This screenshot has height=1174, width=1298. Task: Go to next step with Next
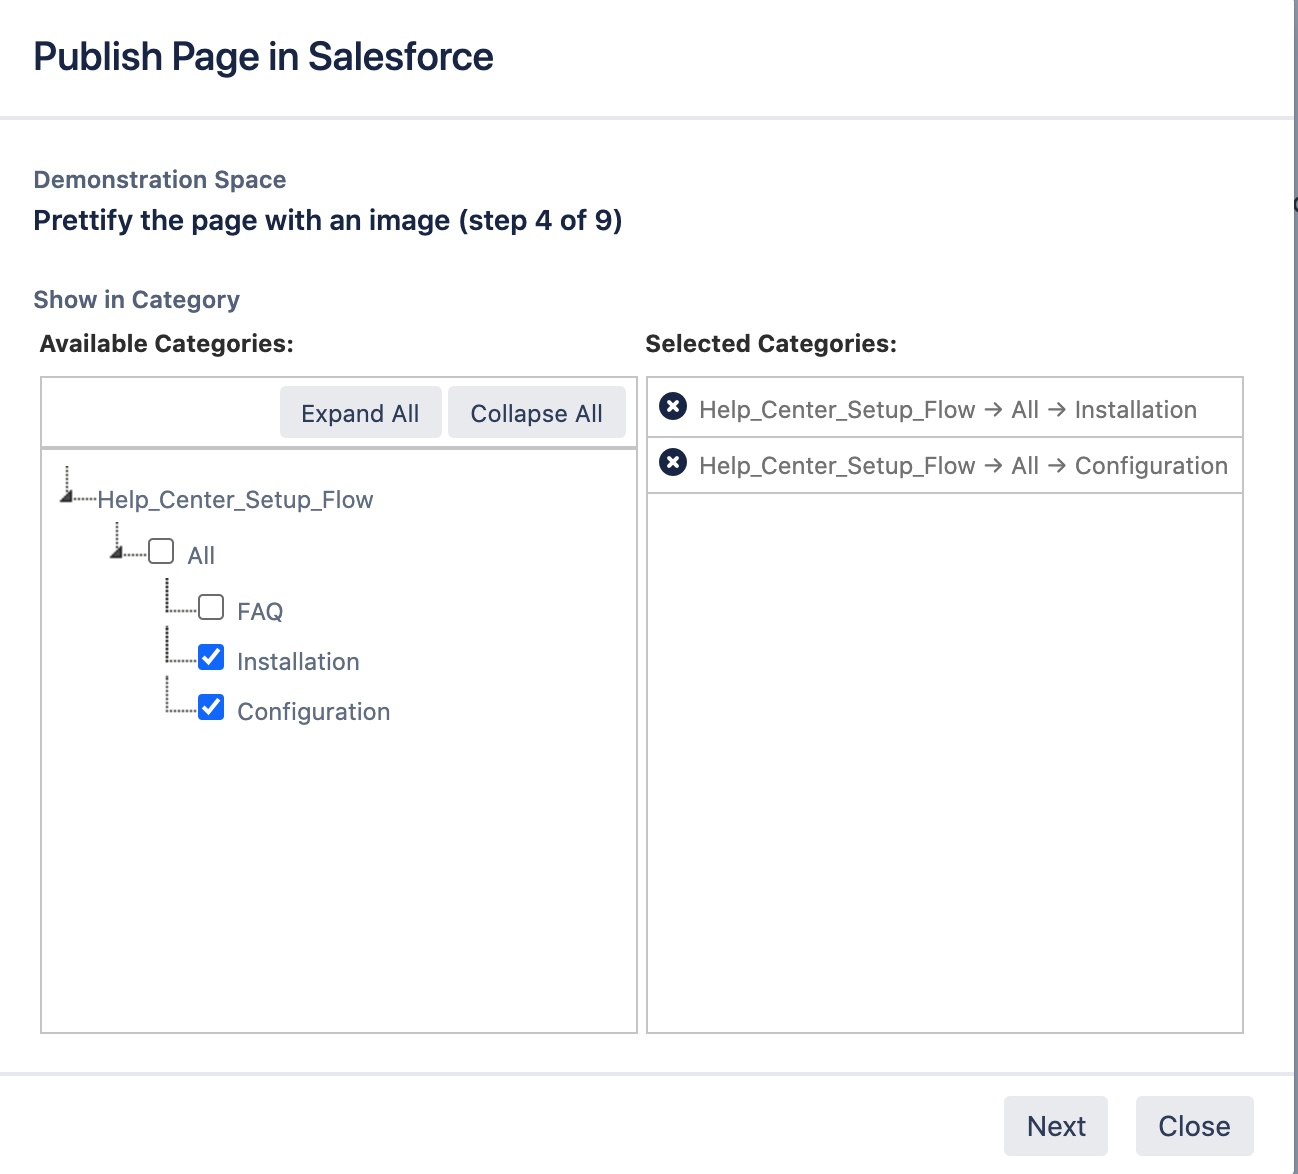pos(1055,1126)
